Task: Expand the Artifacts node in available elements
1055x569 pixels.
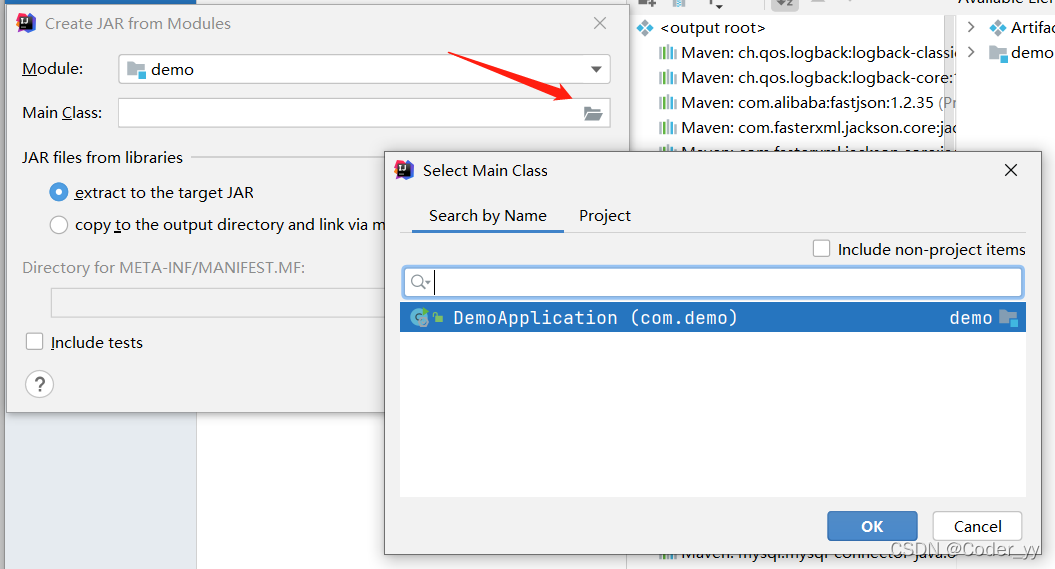Action: pyautogui.click(x=971, y=28)
